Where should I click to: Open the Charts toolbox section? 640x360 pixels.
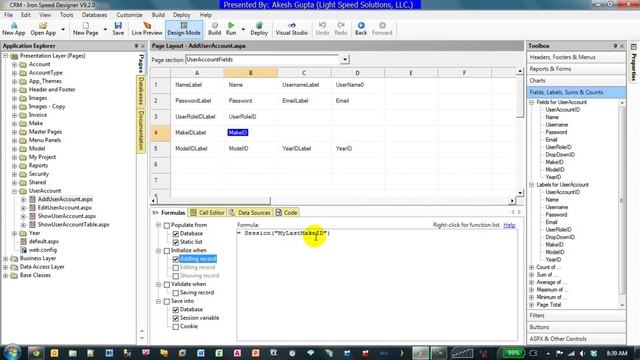(x=576, y=81)
